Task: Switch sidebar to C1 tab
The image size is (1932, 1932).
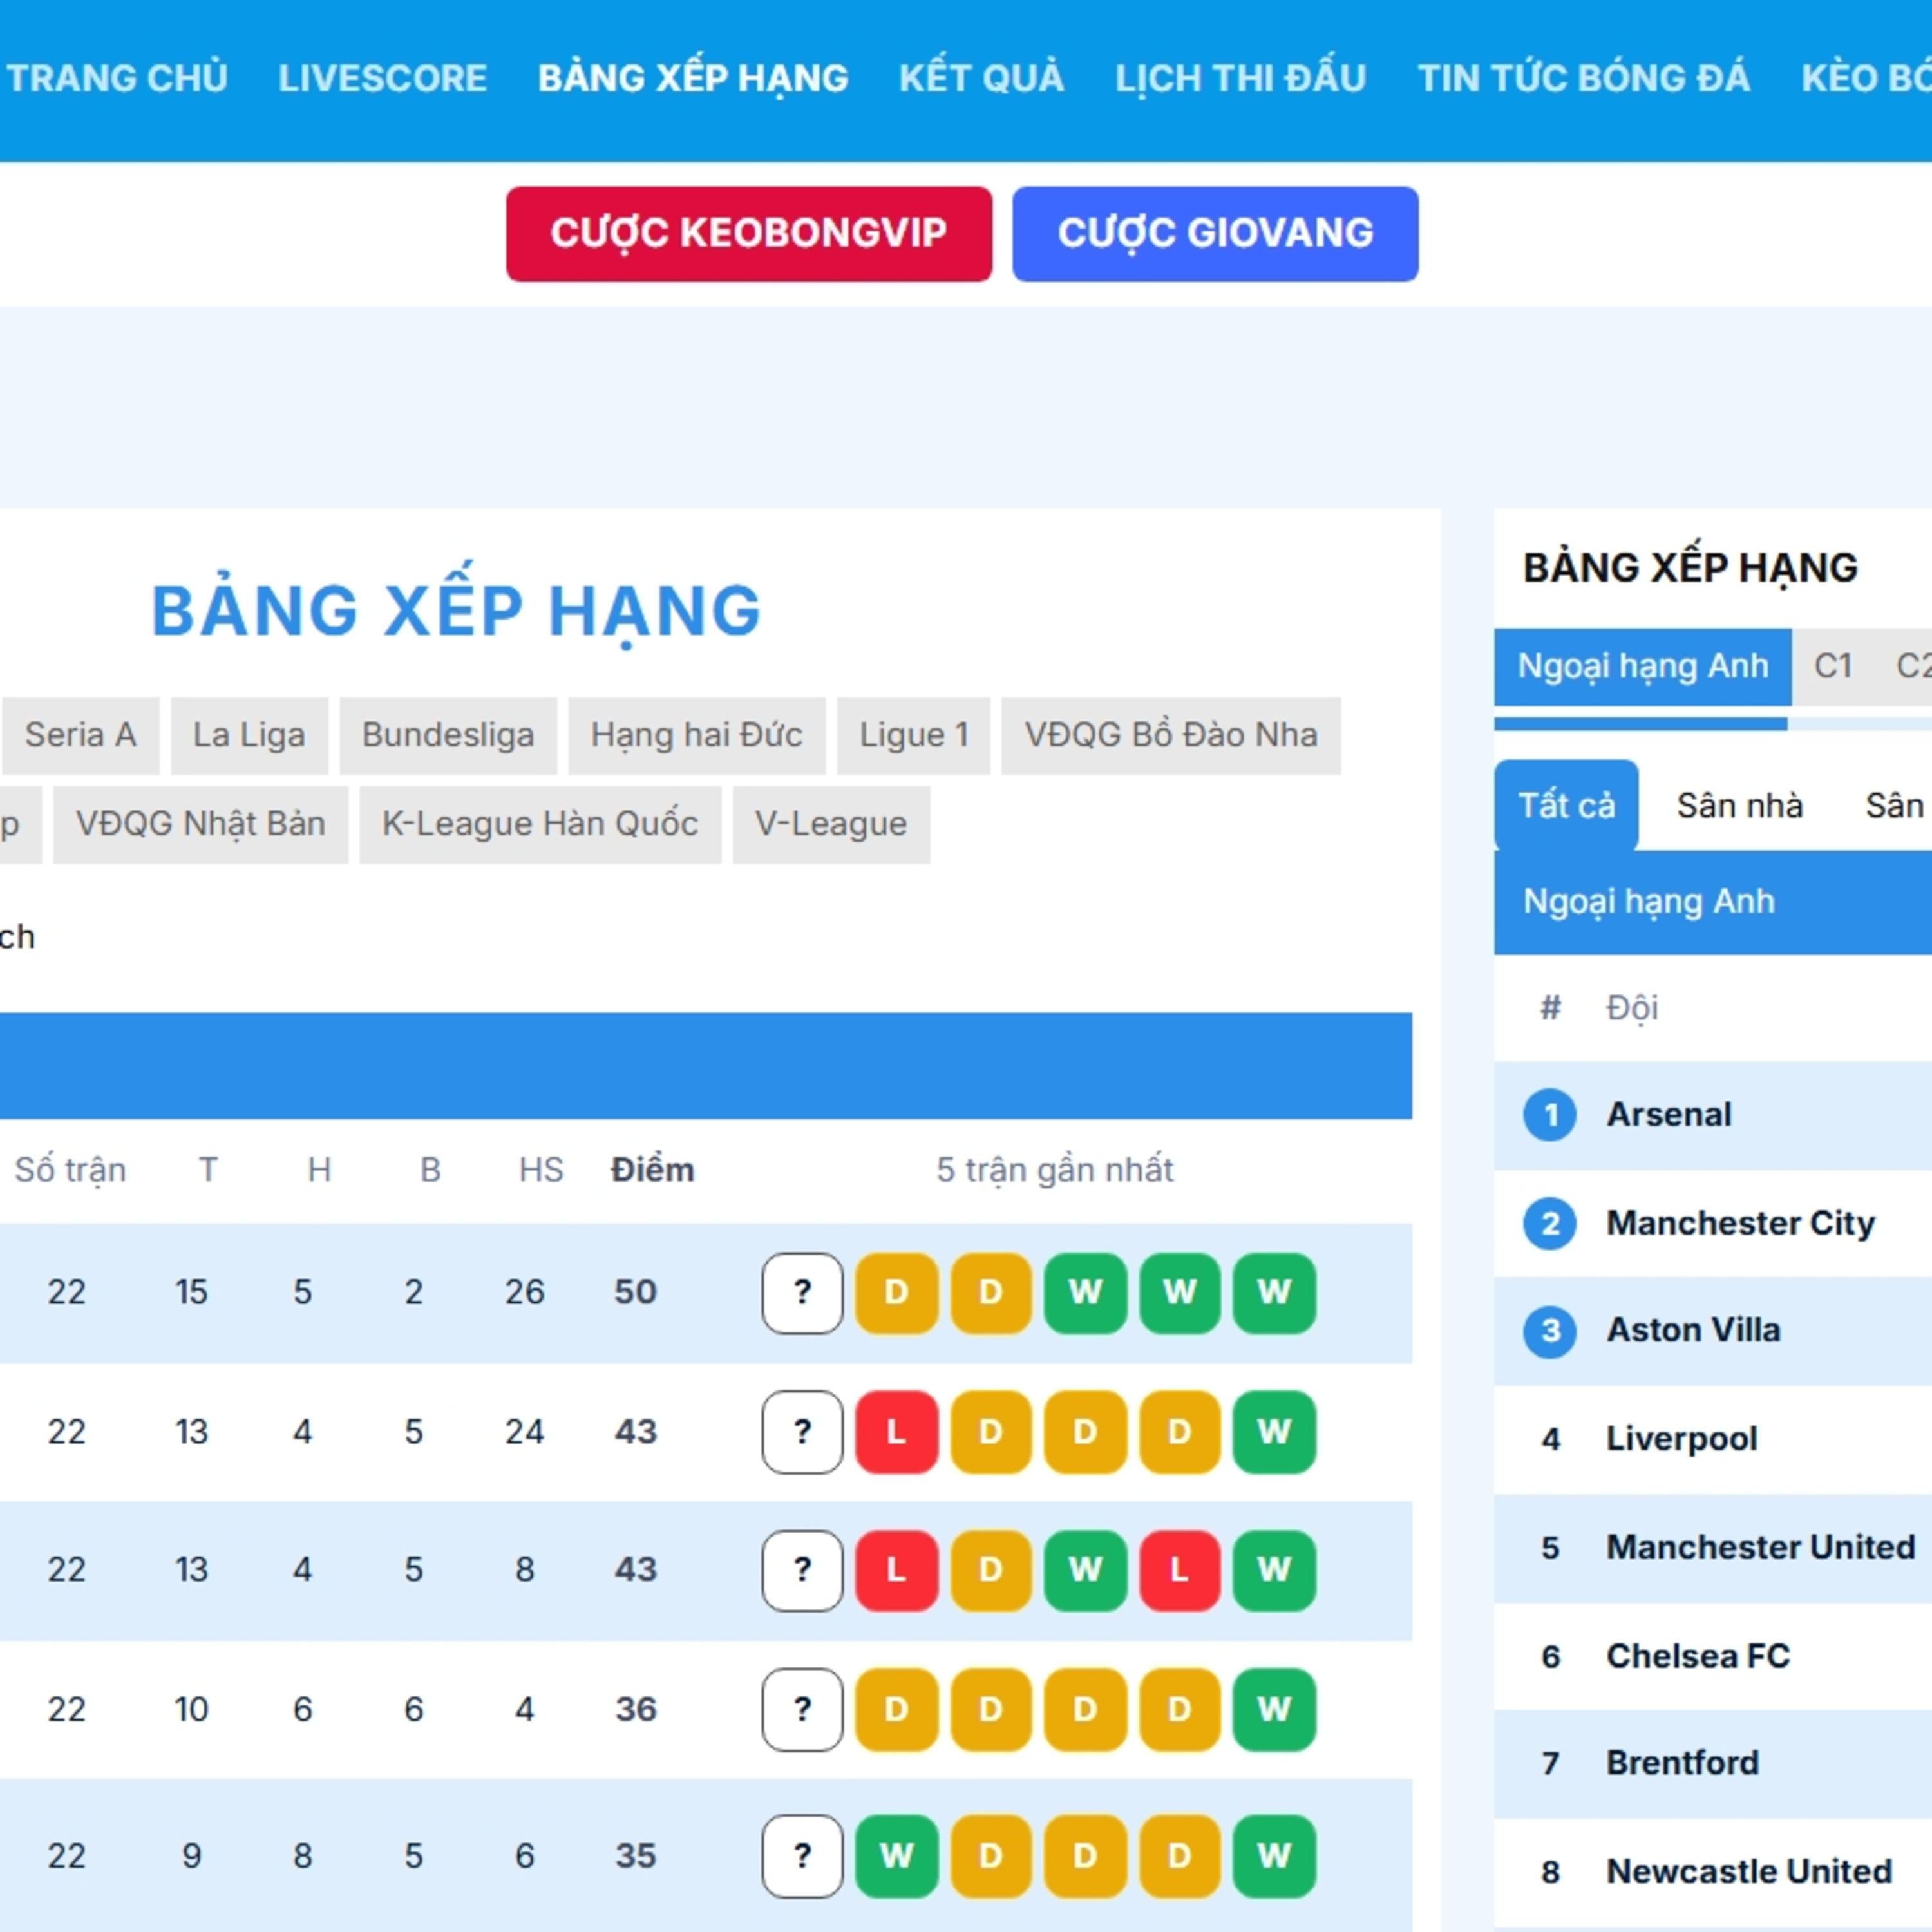Action: pos(1833,666)
